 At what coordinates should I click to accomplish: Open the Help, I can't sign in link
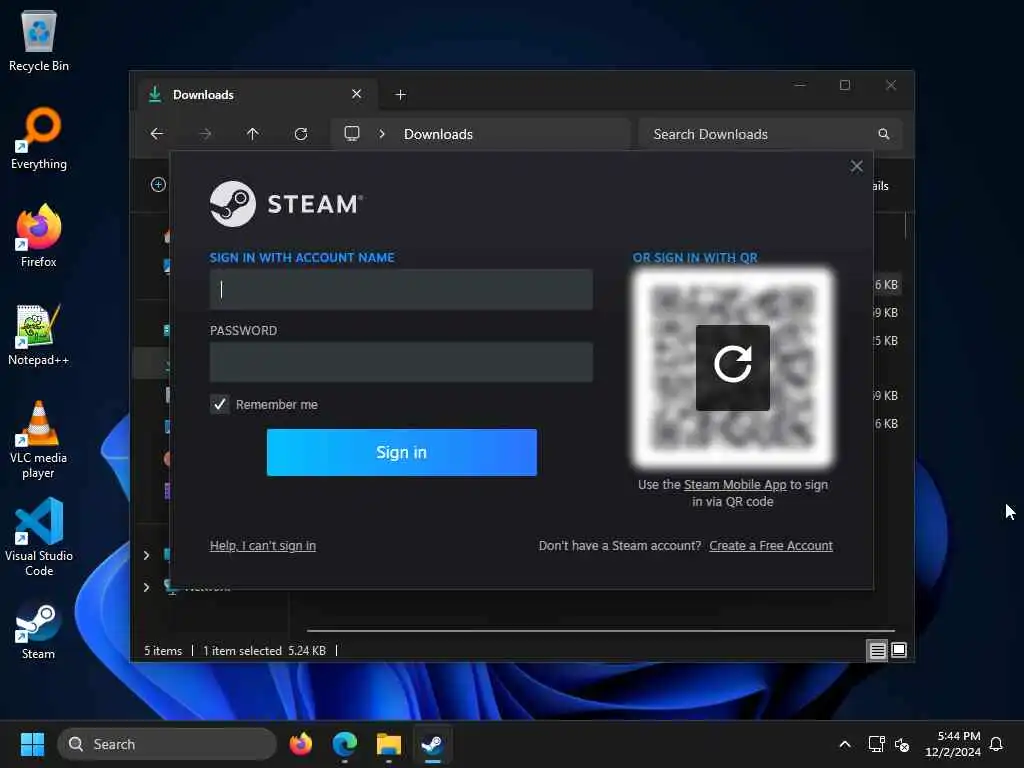[x=263, y=545]
